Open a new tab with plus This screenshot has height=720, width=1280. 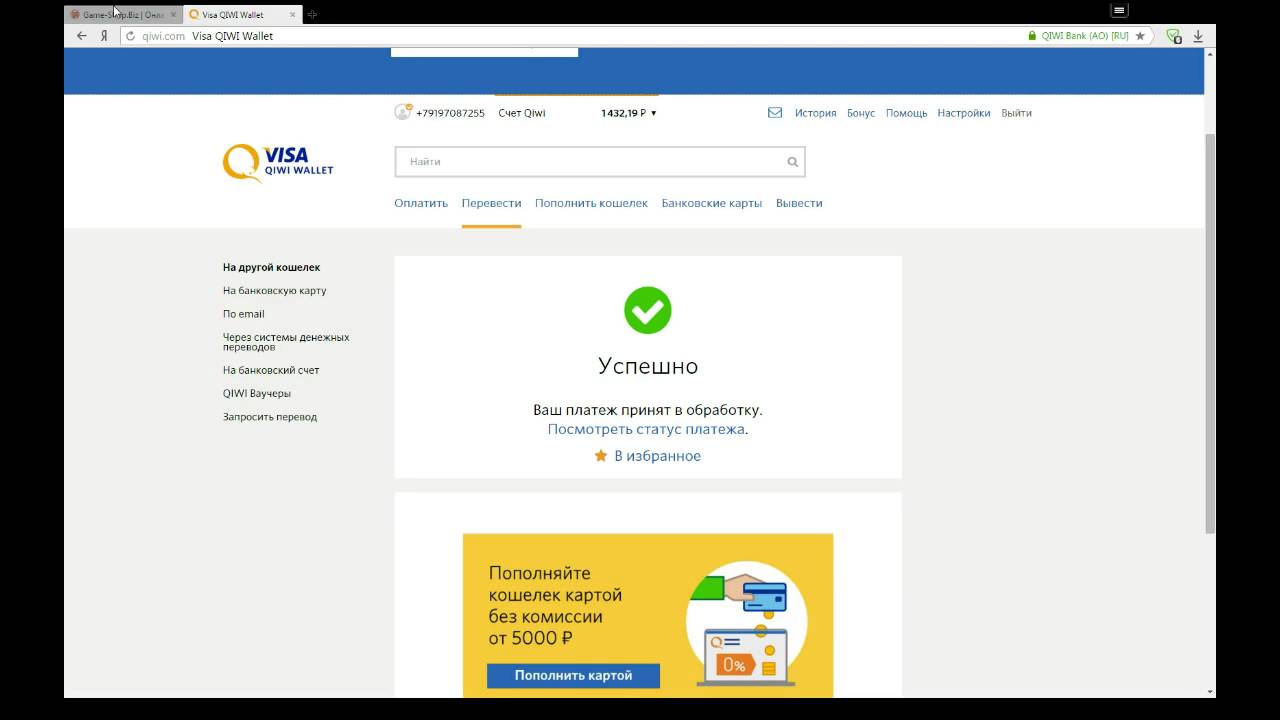click(x=312, y=15)
